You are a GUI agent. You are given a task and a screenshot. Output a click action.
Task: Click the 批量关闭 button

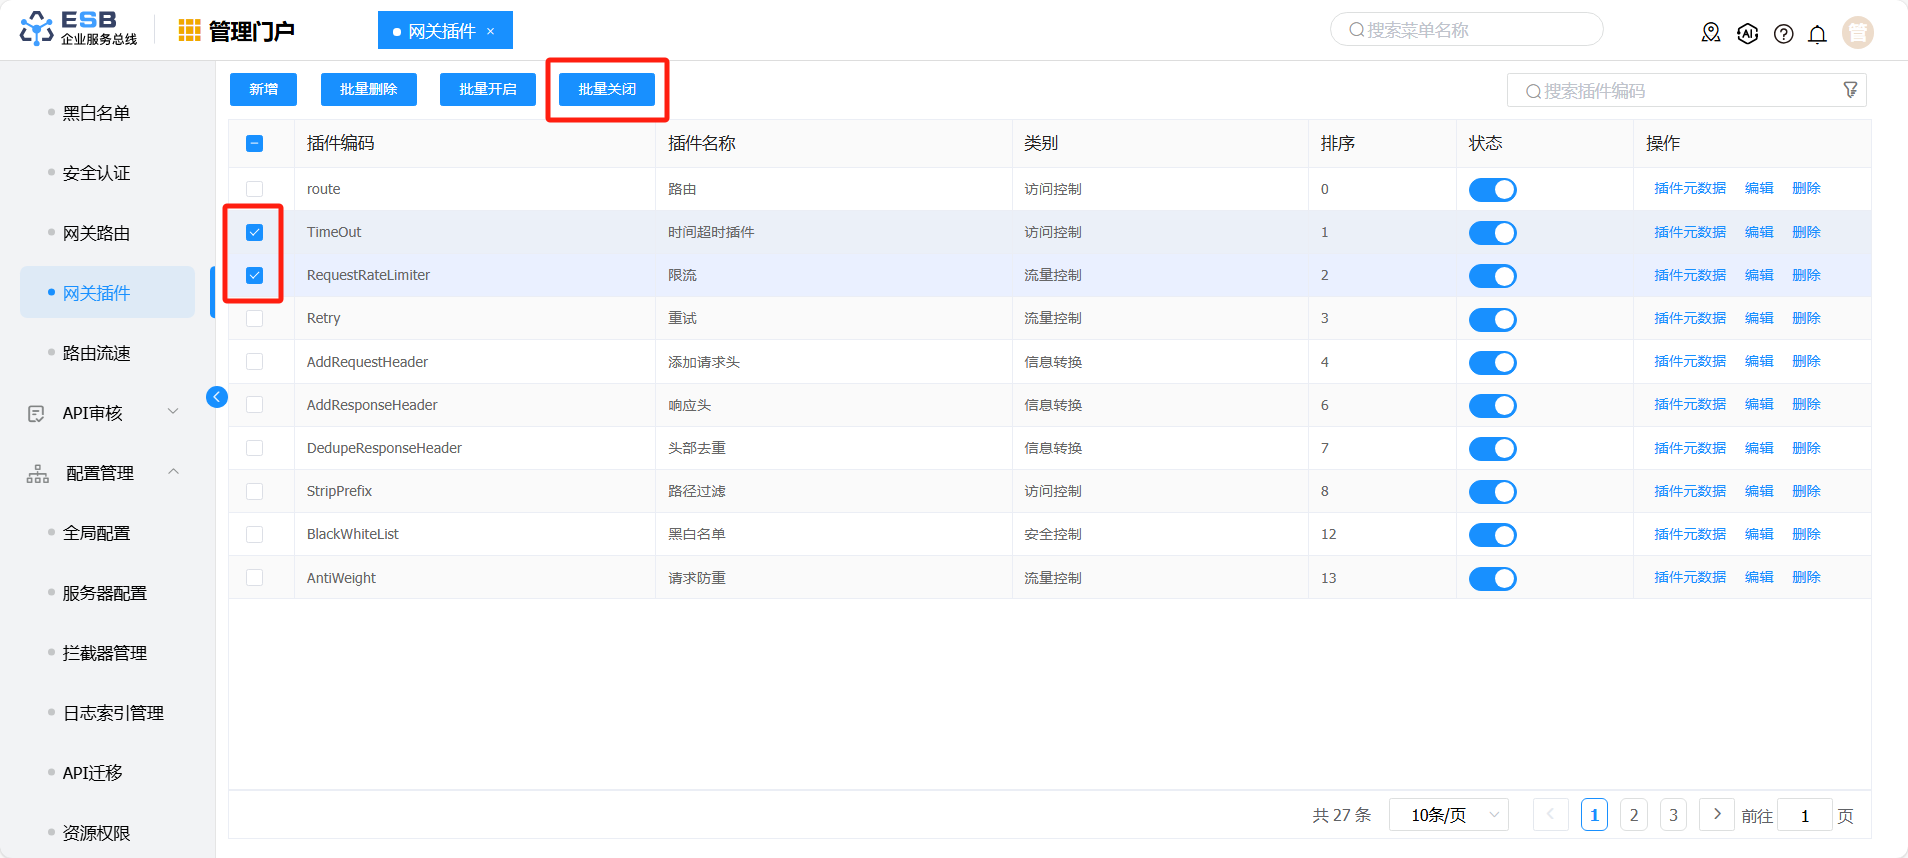[x=607, y=89]
